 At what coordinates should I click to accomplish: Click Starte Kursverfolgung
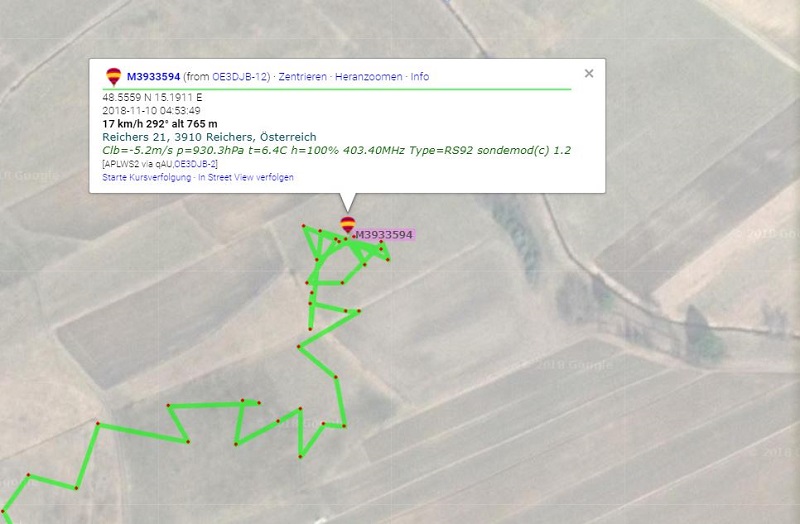tap(146, 177)
